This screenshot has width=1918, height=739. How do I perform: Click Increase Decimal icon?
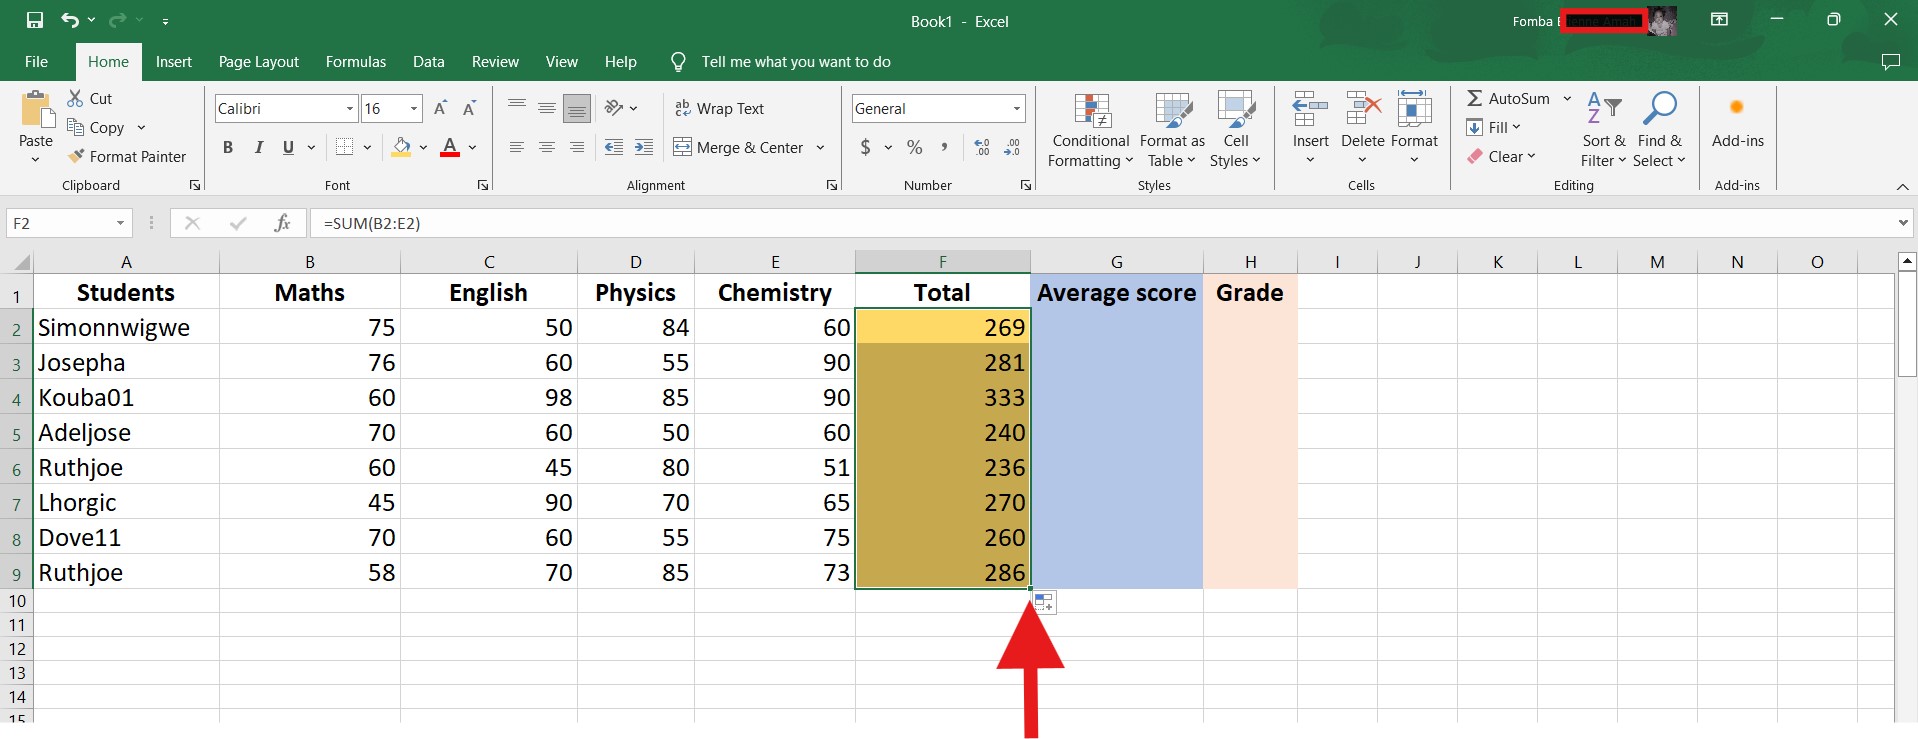pos(982,148)
